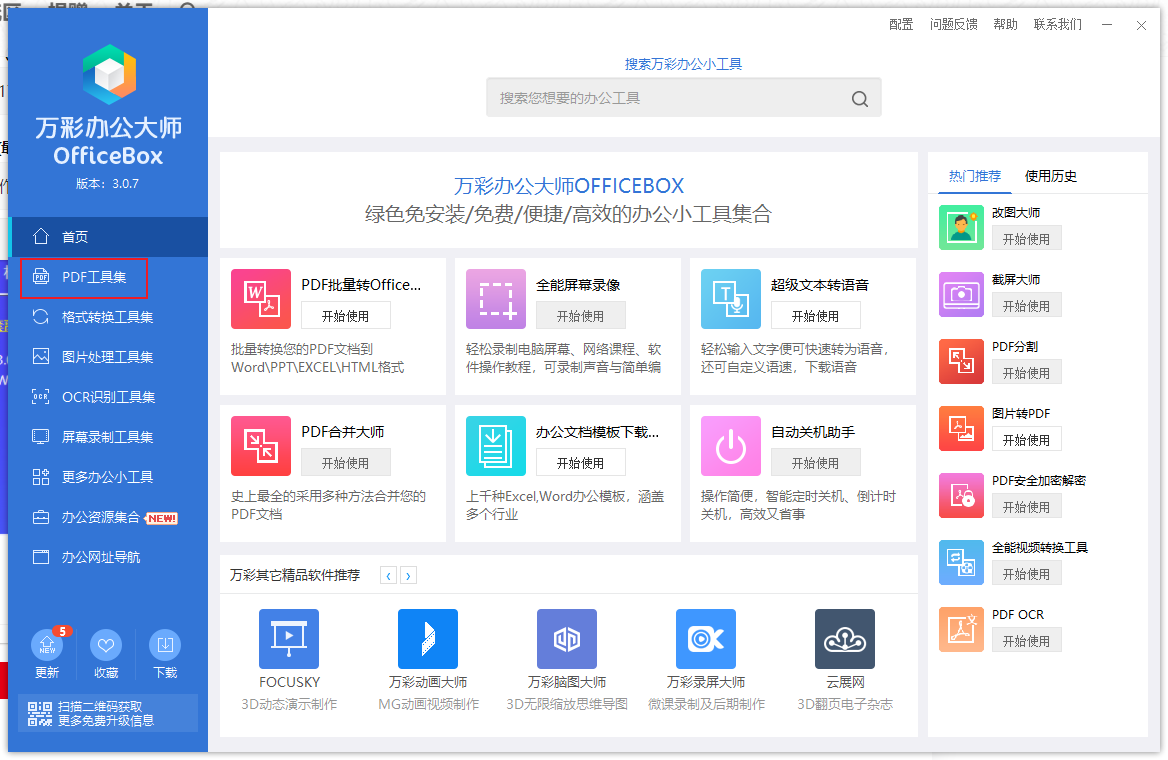
Task: Open the 超级文本转语音 tool icon
Action: click(731, 299)
